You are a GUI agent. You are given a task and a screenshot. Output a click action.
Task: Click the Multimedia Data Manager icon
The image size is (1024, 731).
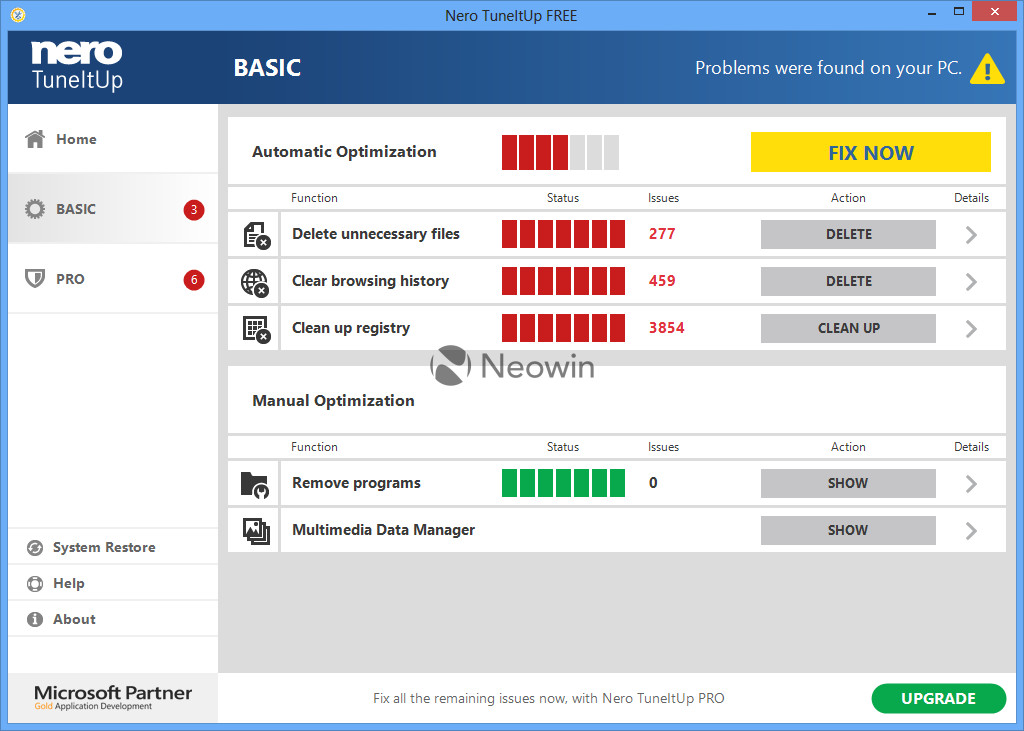coord(257,531)
